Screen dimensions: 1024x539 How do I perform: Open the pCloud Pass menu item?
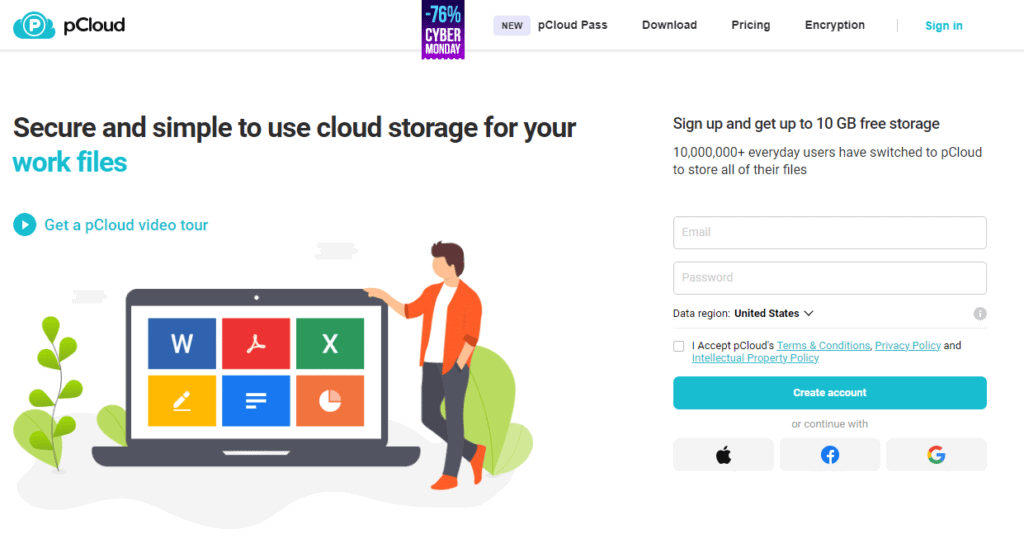[x=572, y=25]
